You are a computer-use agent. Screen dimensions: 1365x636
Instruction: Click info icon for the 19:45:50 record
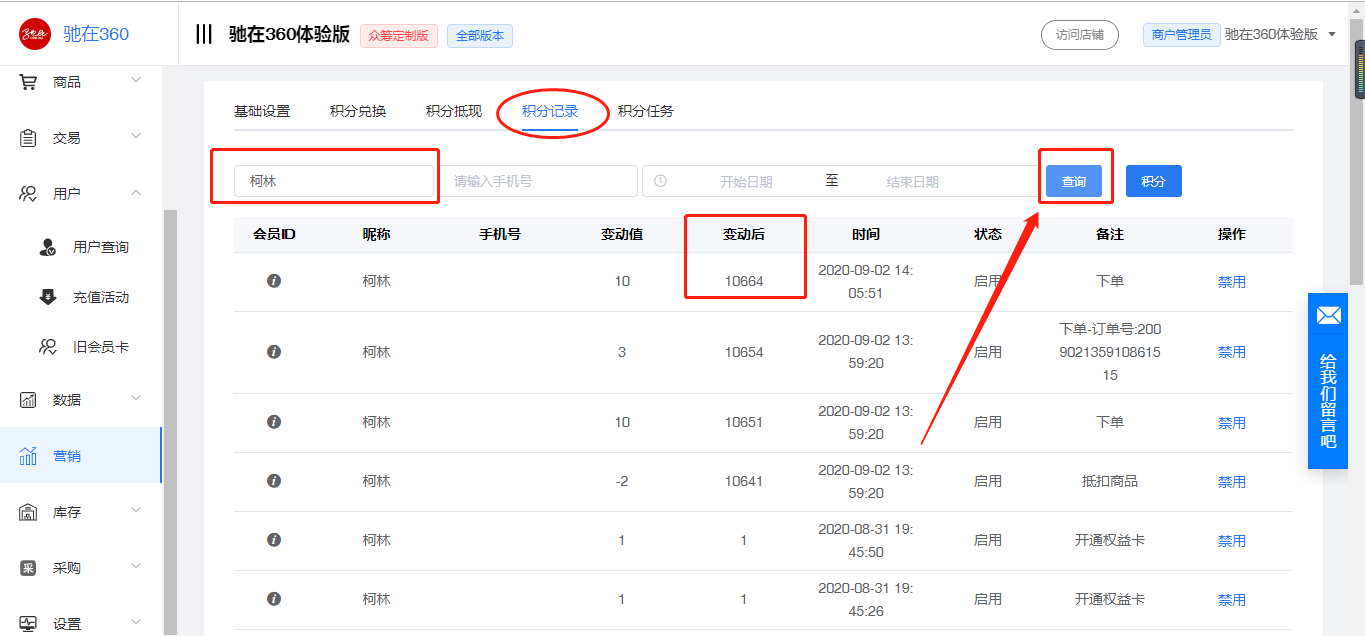click(x=274, y=540)
